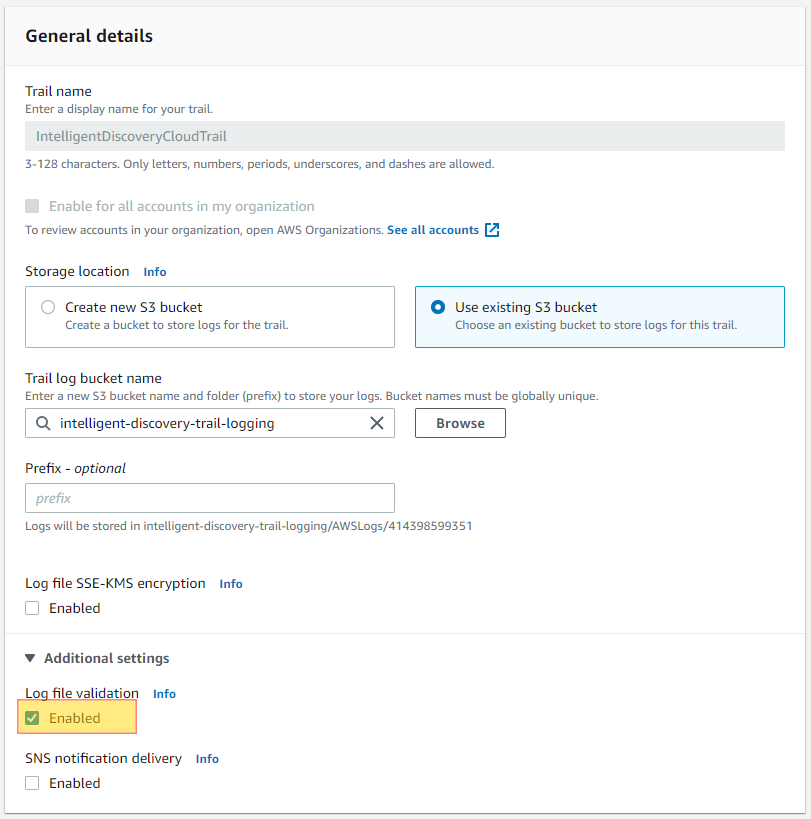Collapse Additional settings using the triangle icon
The width and height of the screenshot is (811, 819).
tap(30, 658)
